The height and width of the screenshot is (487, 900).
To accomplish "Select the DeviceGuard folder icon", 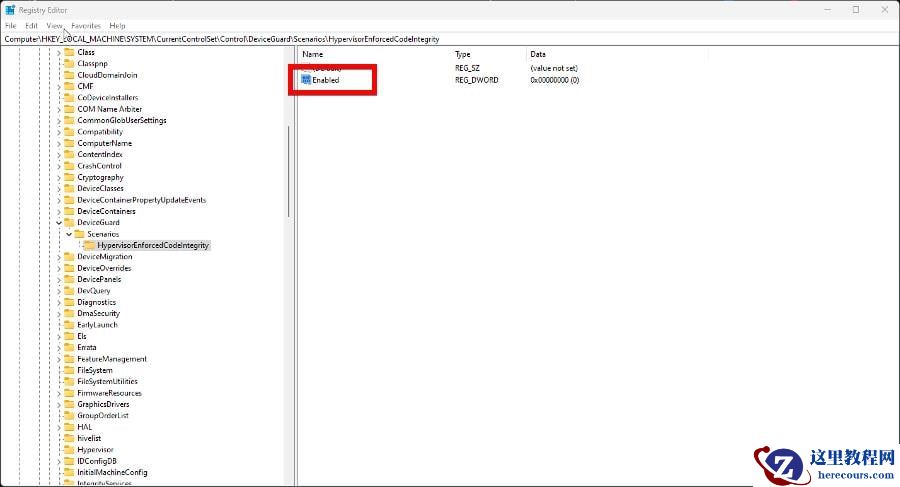I will [x=69, y=223].
